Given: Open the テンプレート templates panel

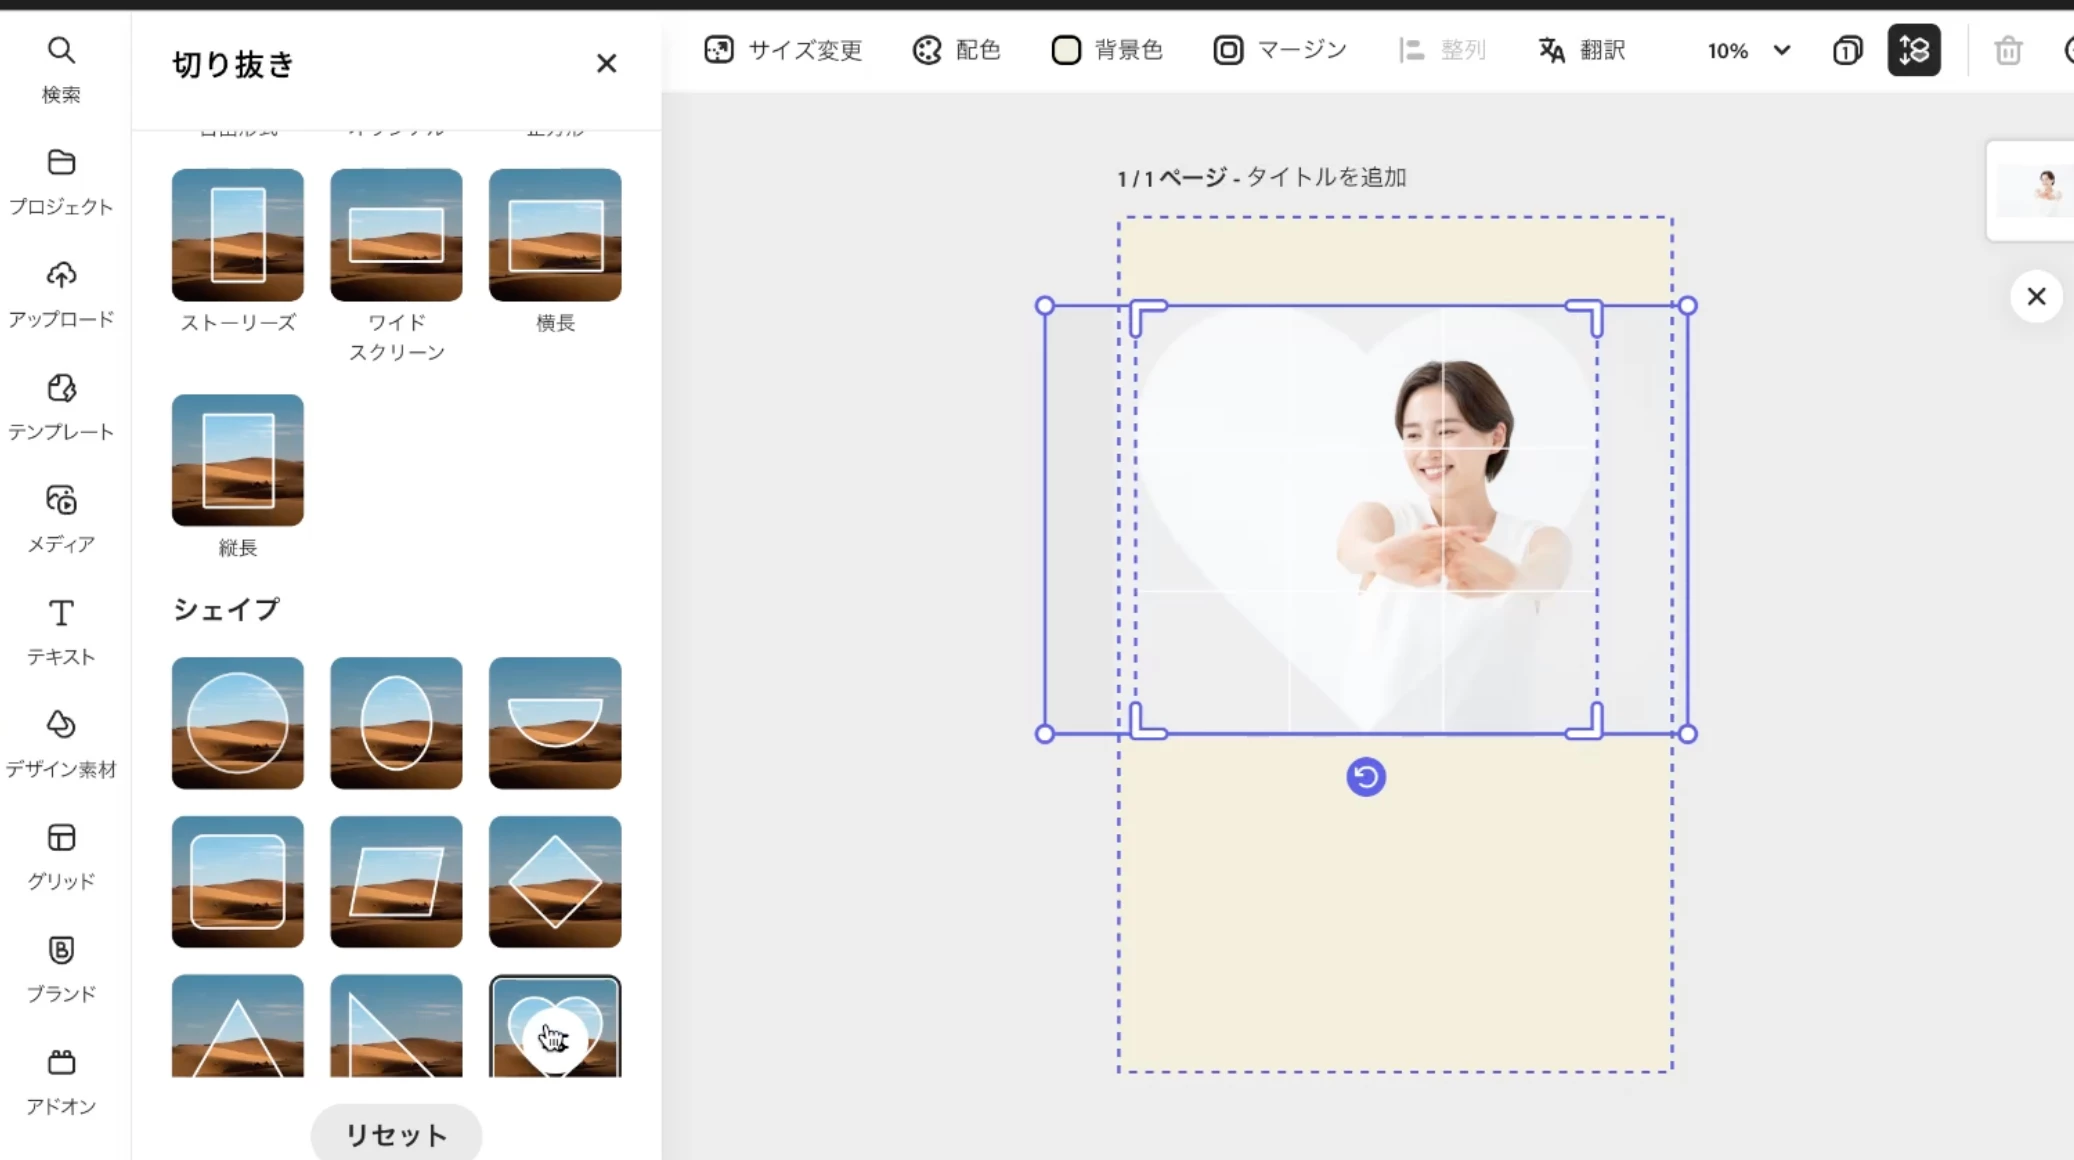Looking at the screenshot, I should tap(61, 406).
